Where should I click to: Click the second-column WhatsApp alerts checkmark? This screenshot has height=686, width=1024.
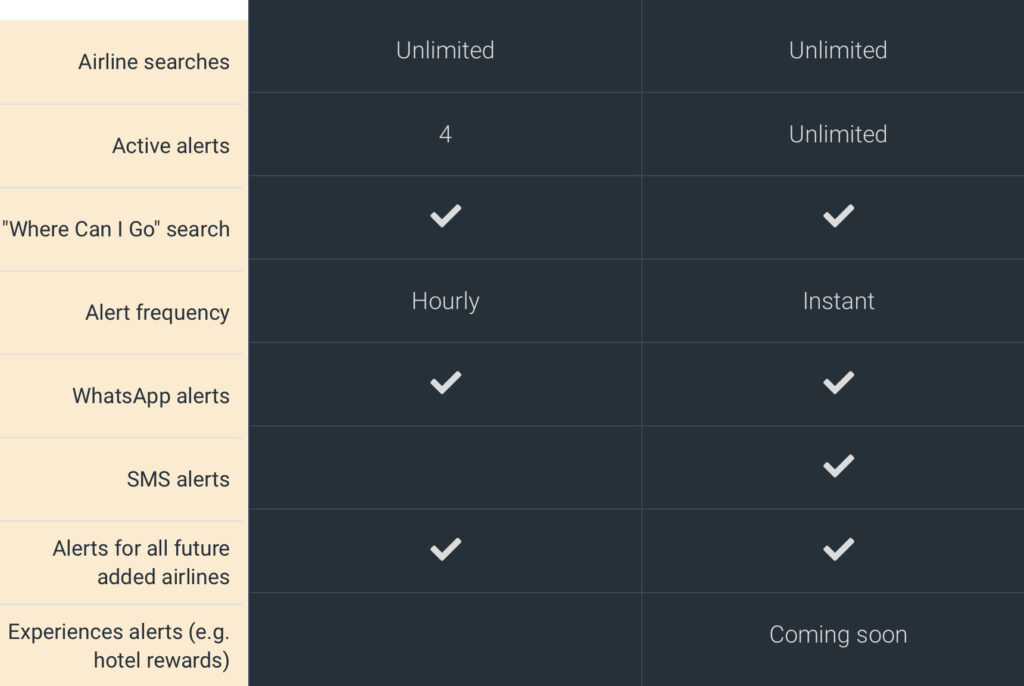click(x=838, y=382)
